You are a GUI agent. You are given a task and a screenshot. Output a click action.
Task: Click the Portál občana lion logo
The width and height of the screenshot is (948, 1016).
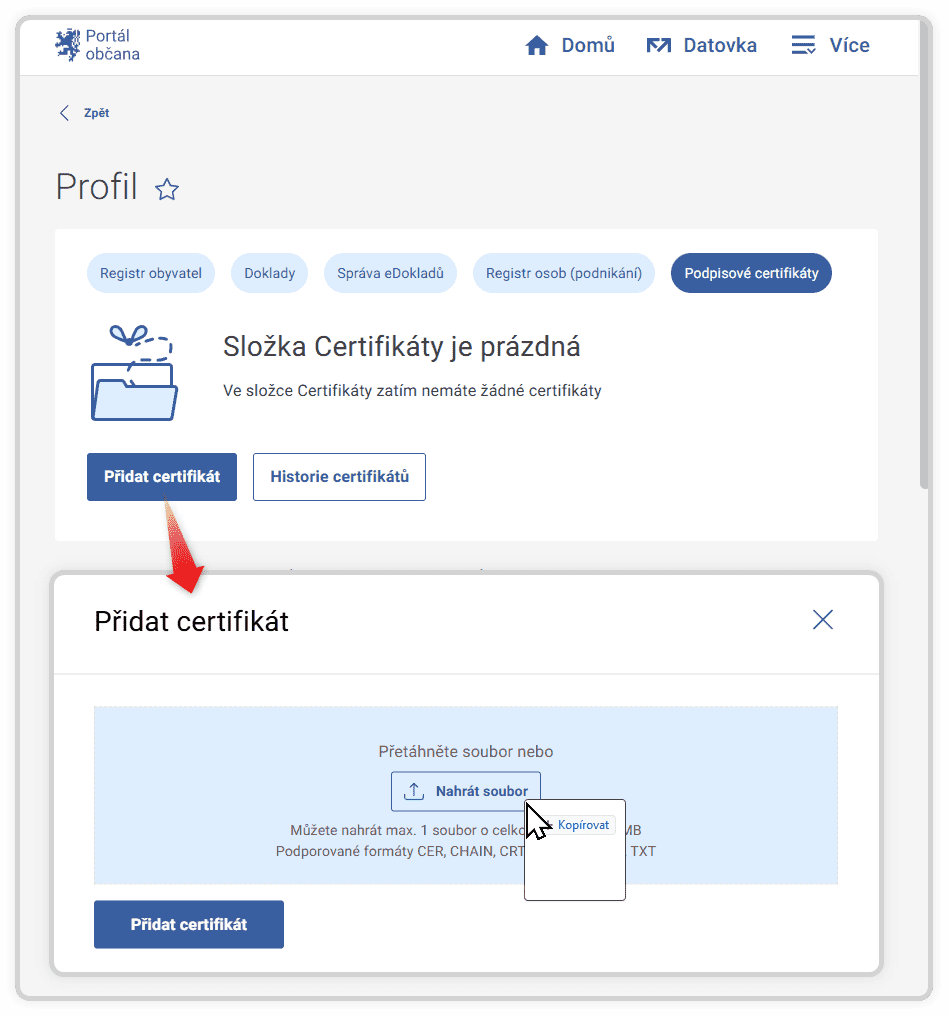point(68,42)
